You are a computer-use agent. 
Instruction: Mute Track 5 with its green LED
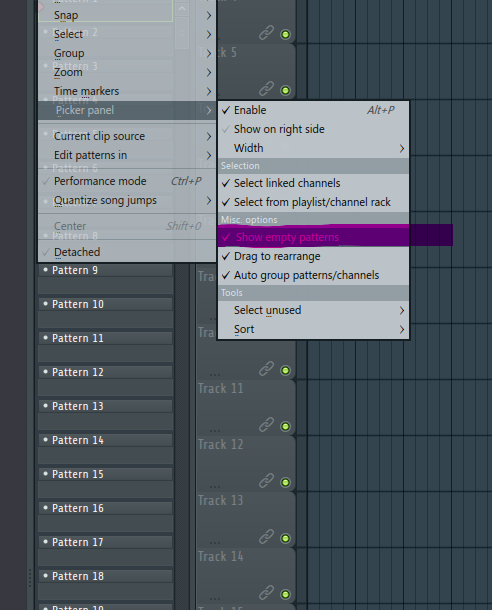click(x=285, y=91)
